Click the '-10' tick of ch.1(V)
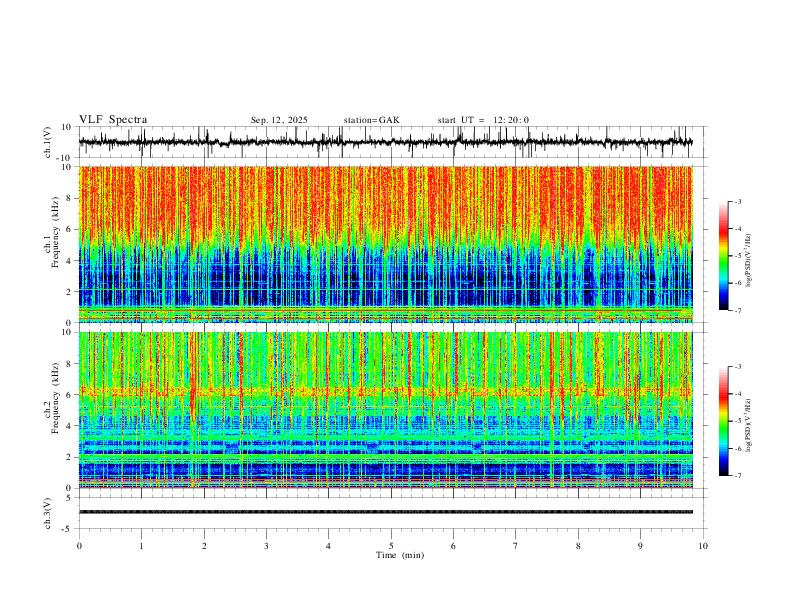 tap(65, 158)
